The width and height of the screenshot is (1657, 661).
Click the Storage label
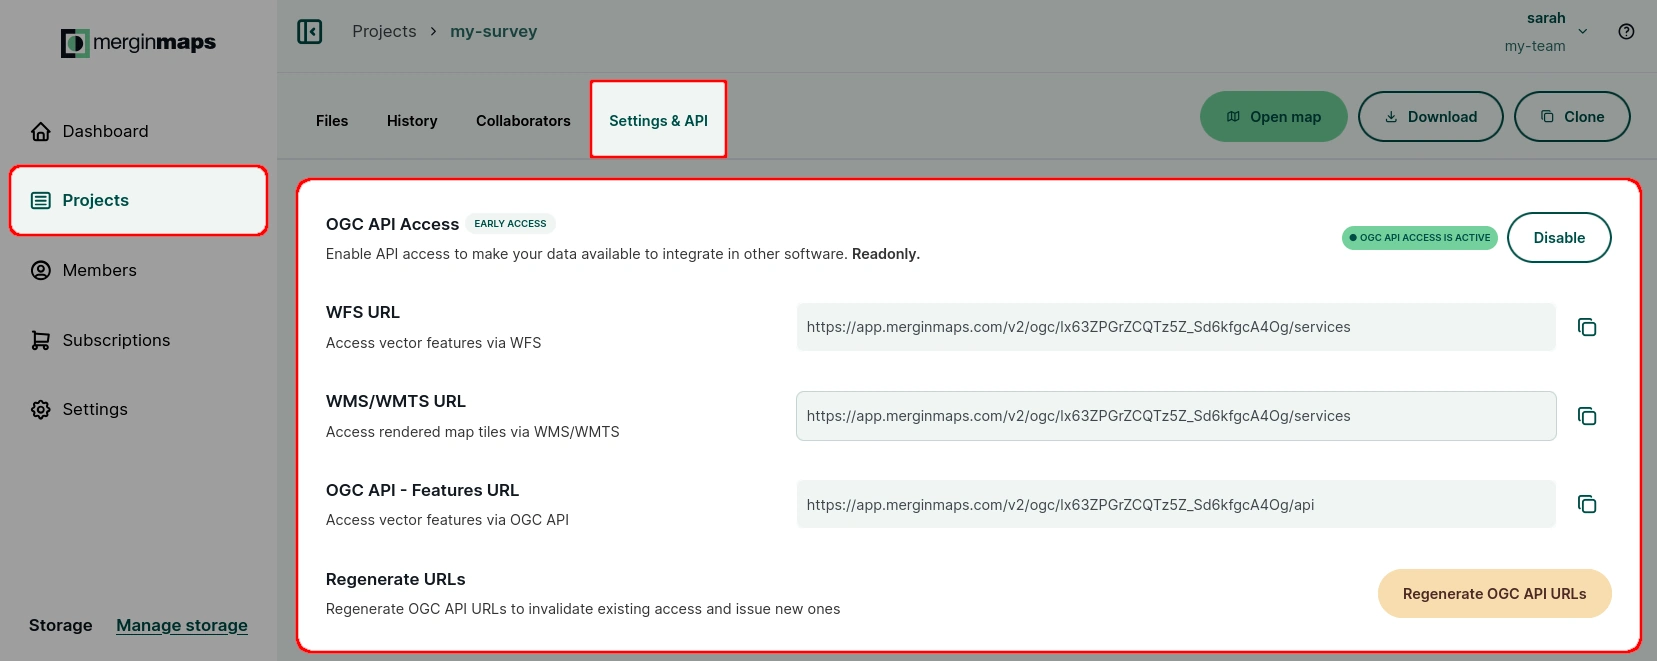pos(60,625)
